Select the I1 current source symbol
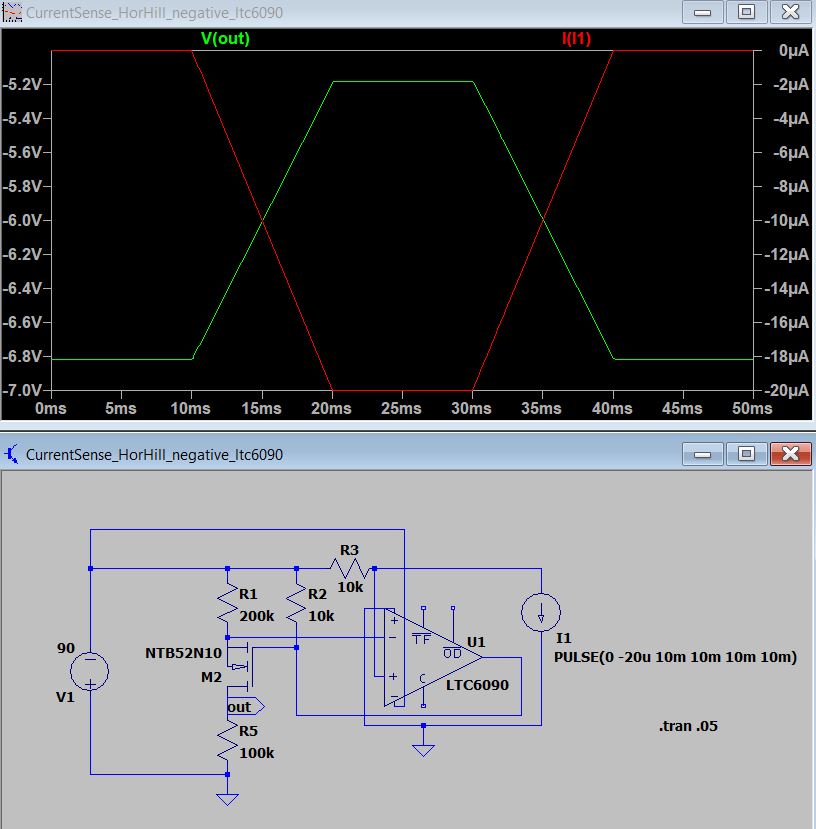The width and height of the screenshot is (816, 829). [540, 612]
